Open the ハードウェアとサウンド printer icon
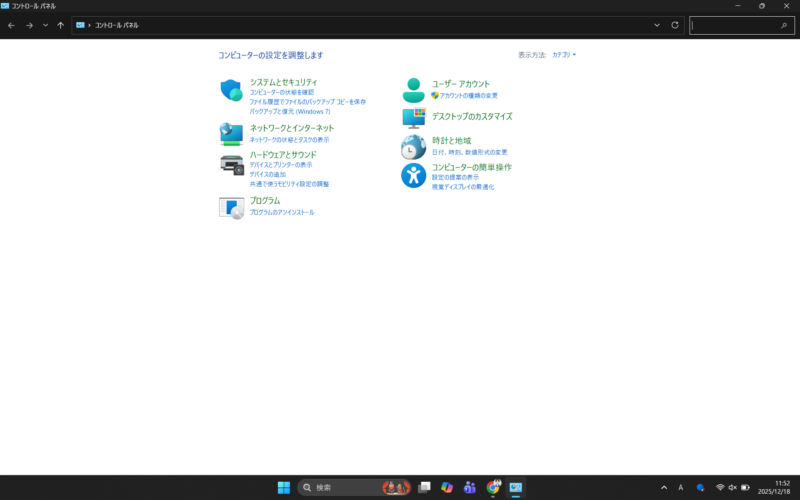 point(231,165)
